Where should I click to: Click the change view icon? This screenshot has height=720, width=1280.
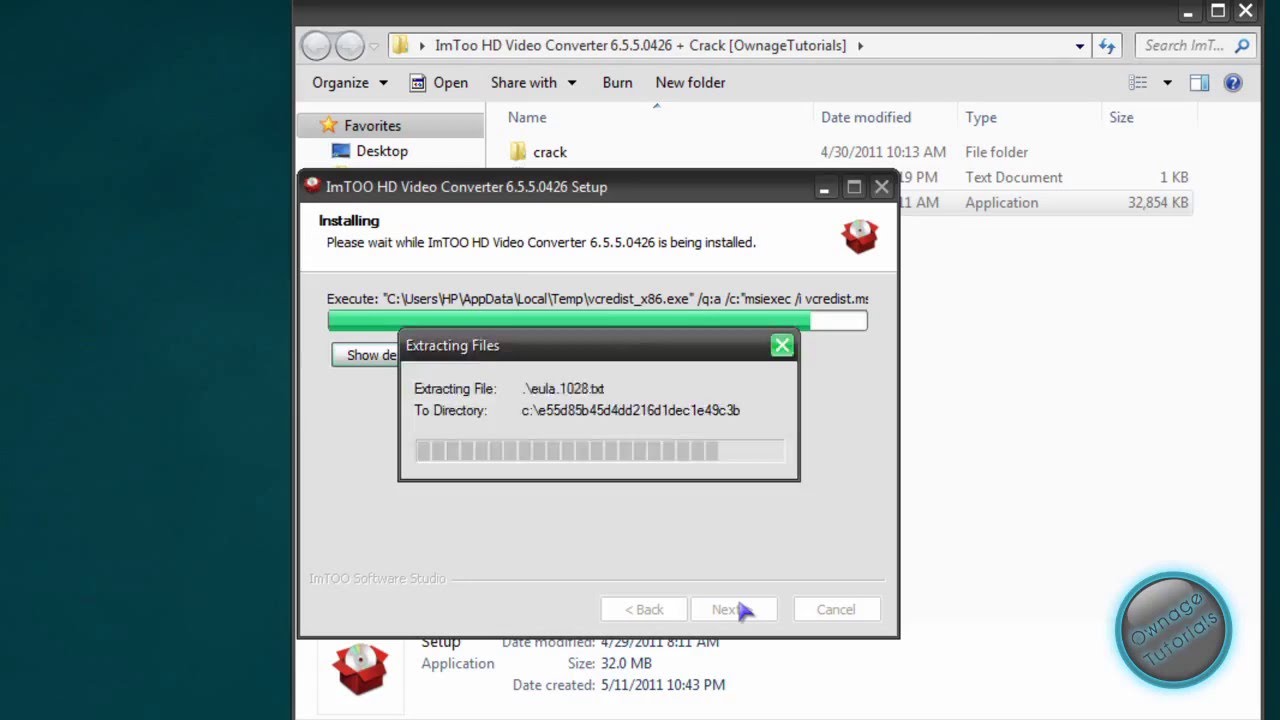tap(1138, 83)
